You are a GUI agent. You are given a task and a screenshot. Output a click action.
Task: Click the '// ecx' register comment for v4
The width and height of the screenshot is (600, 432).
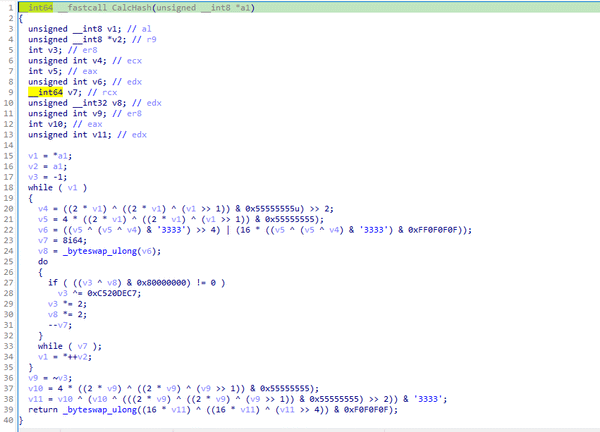127,60
